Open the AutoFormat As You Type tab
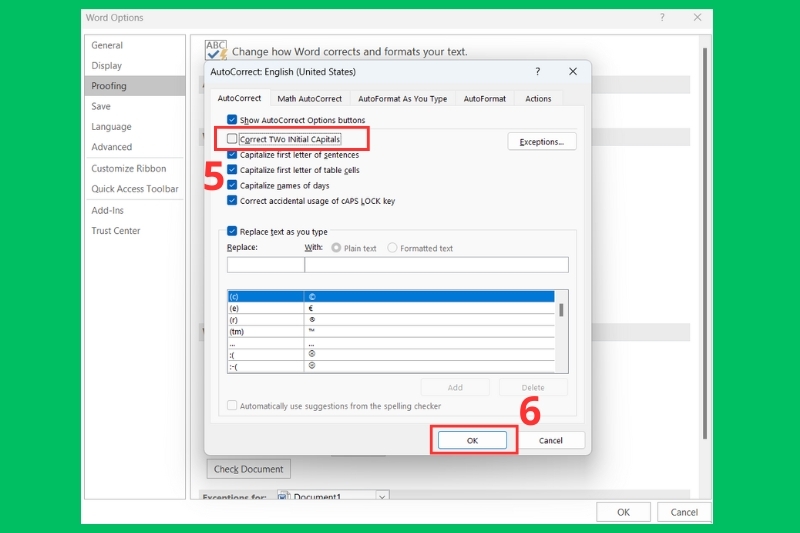This screenshot has height=533, width=800. tap(403, 98)
